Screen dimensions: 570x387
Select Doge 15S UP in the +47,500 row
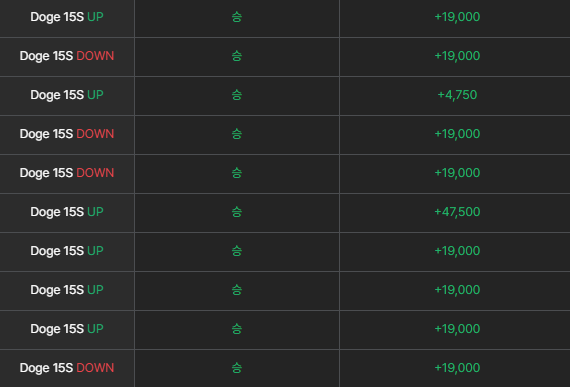(67, 212)
